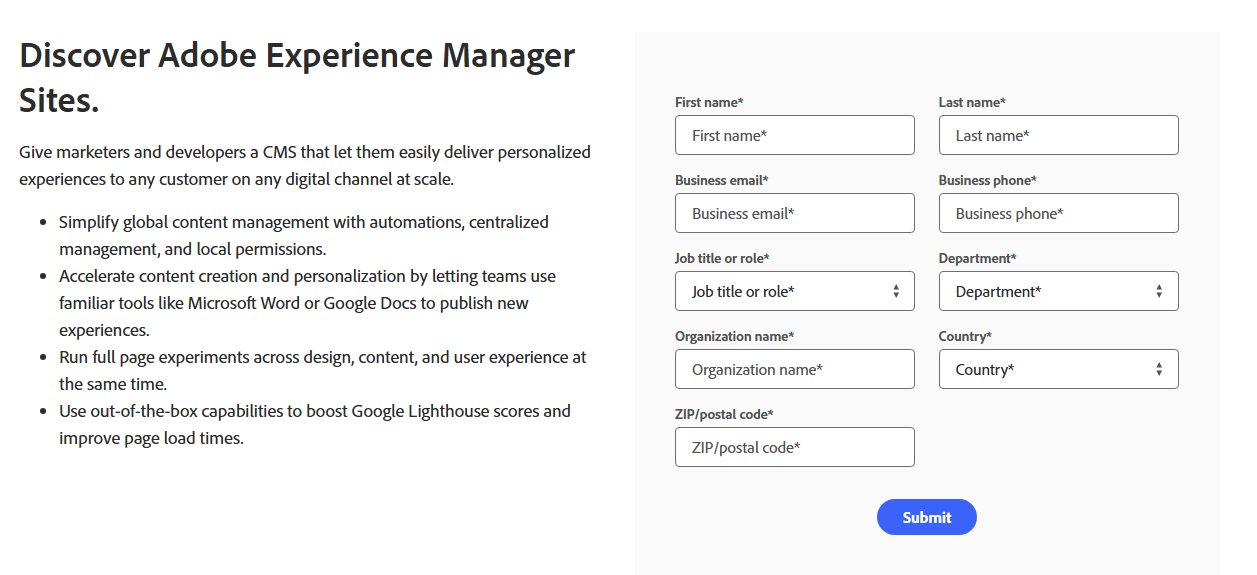Click the 'Business email*' label above field
This screenshot has height=575, width=1257.
(722, 180)
